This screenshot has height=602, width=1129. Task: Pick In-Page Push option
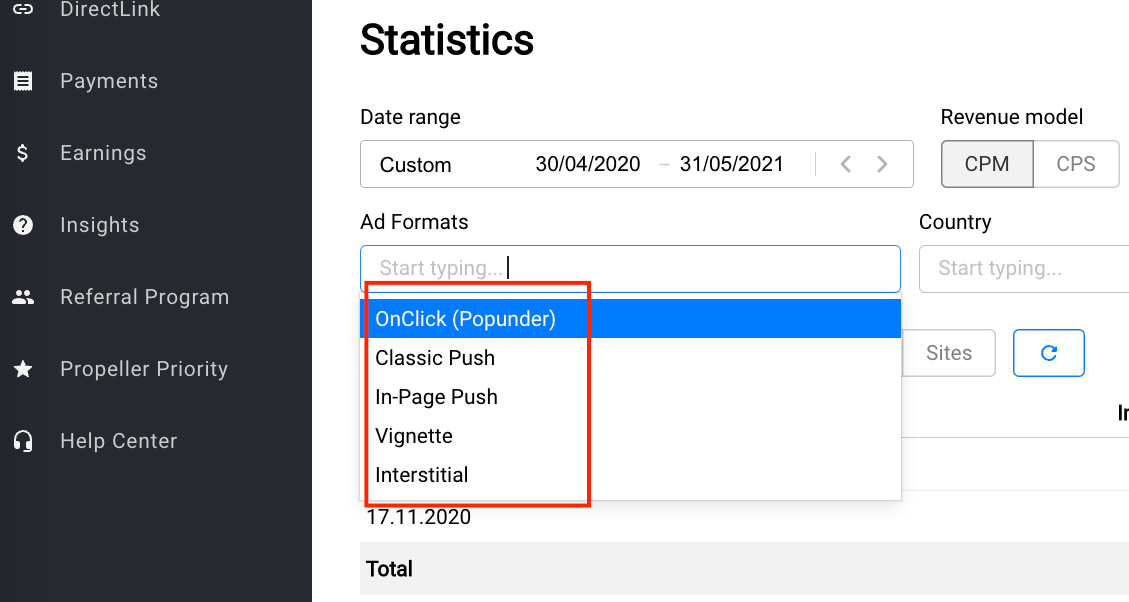click(x=436, y=397)
